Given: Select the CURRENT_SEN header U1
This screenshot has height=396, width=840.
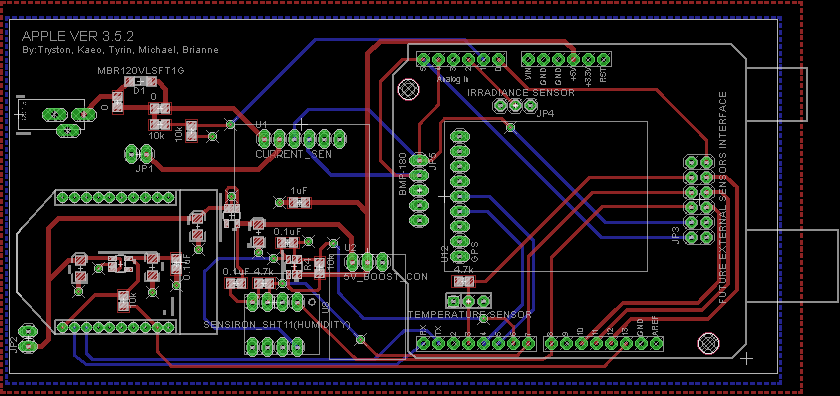Looking at the screenshot, I should pos(301,139).
